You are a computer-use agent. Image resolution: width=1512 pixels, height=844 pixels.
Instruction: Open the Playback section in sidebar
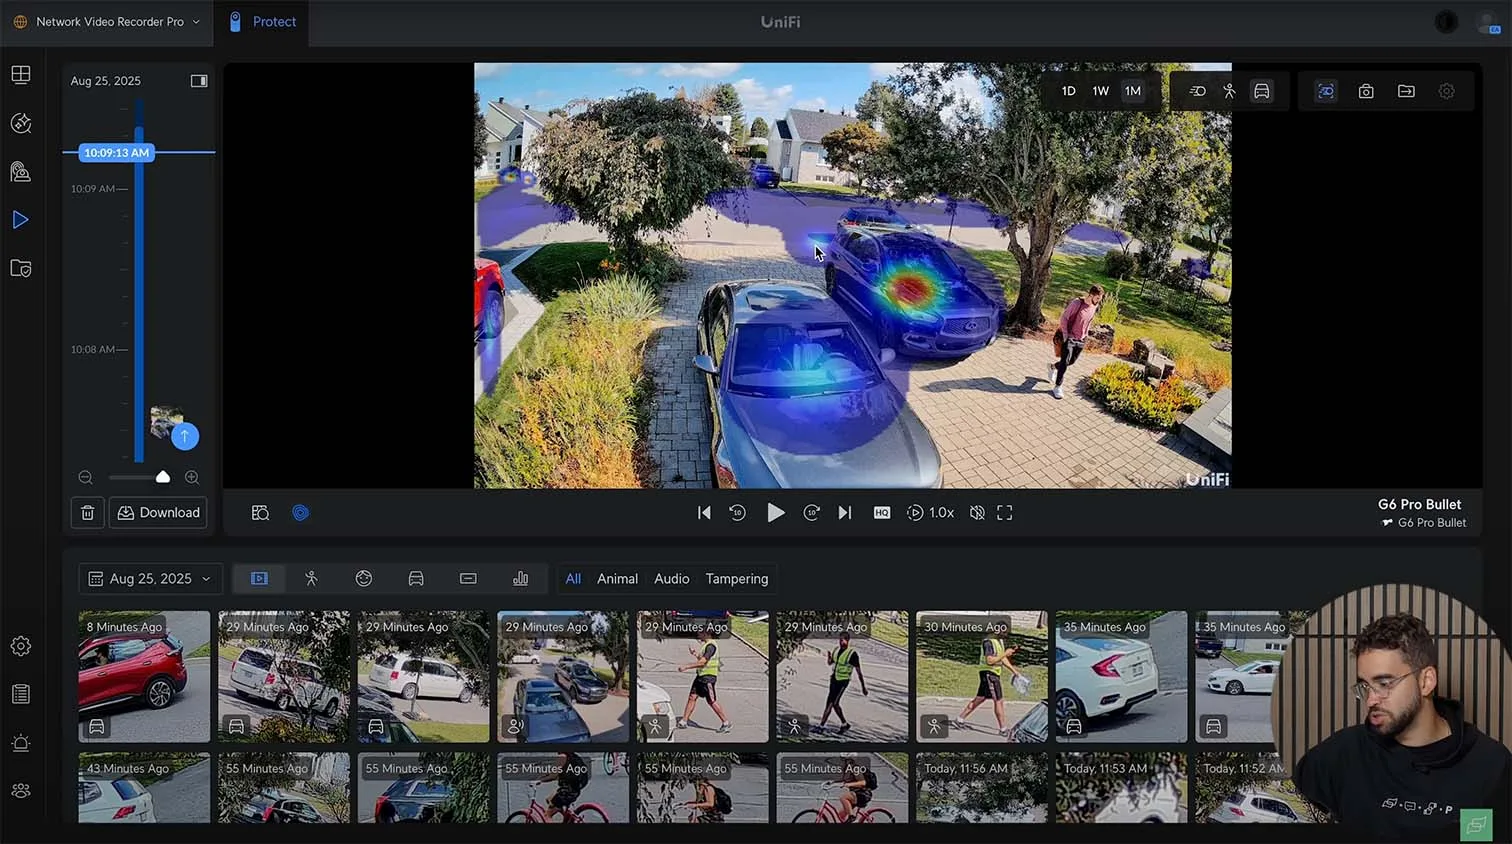(x=21, y=220)
